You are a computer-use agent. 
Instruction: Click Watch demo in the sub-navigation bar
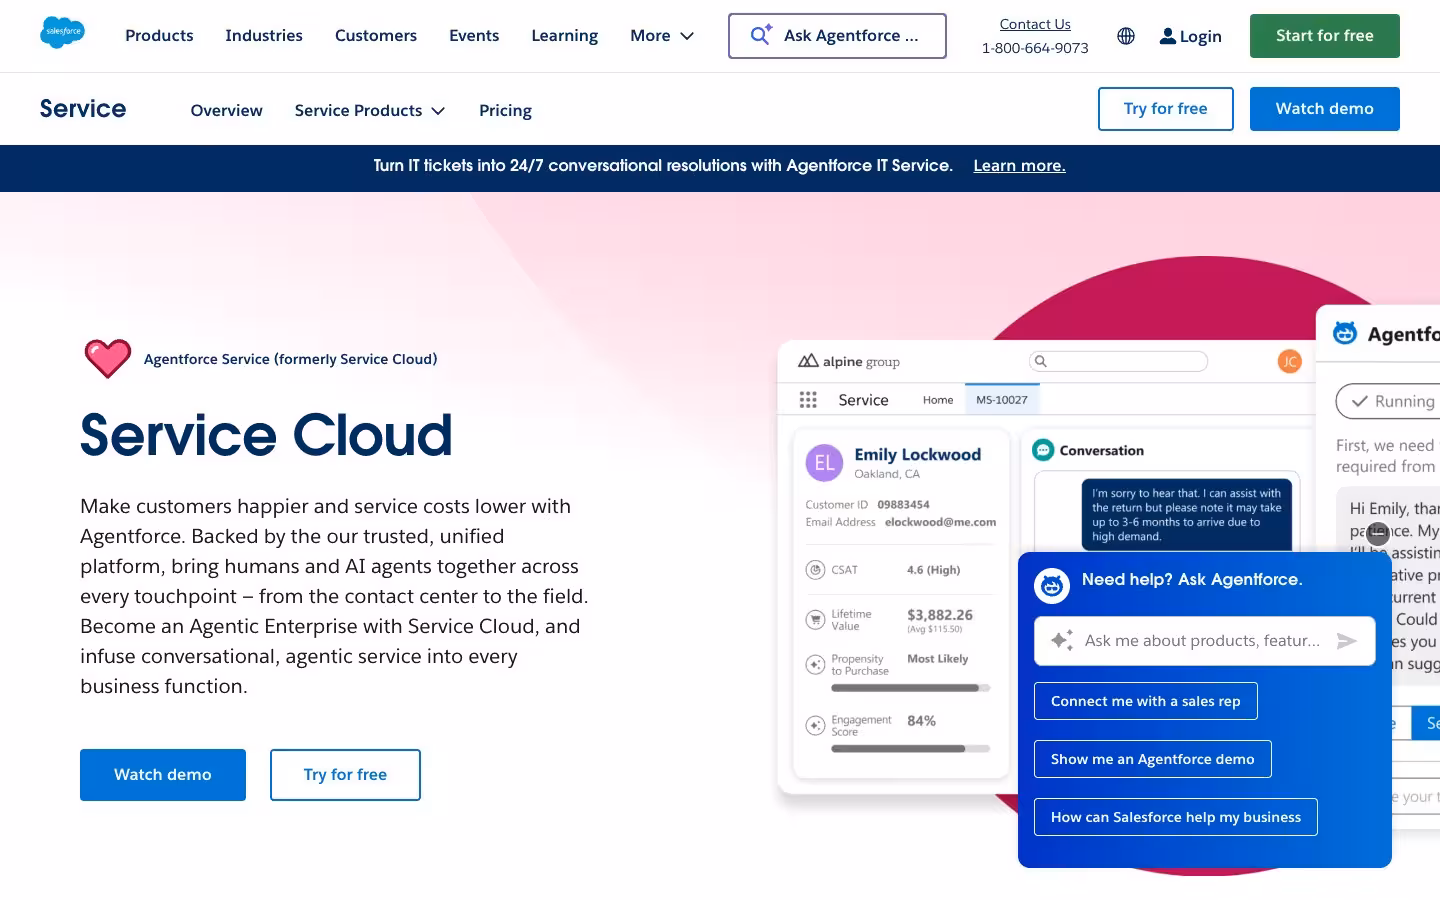(x=1325, y=109)
